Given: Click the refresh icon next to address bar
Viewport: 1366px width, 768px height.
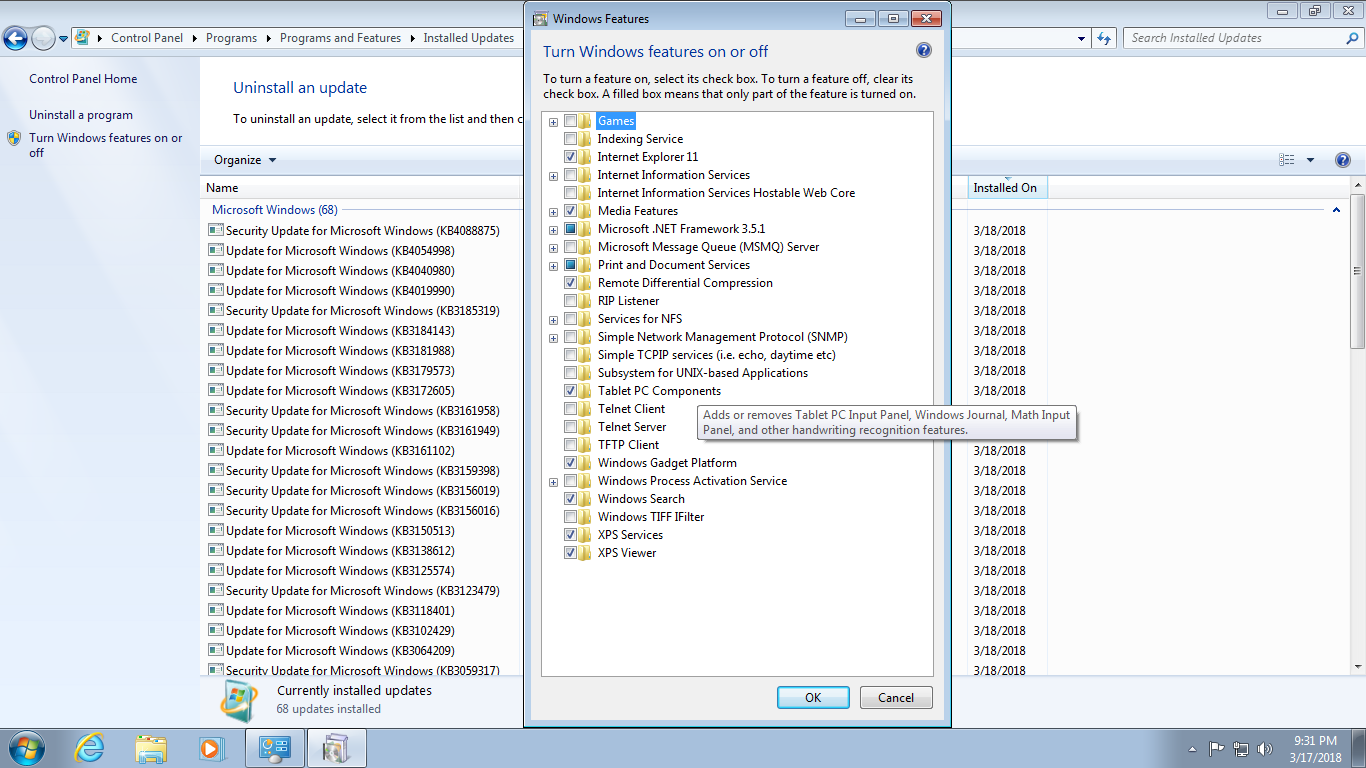Looking at the screenshot, I should tap(1104, 38).
